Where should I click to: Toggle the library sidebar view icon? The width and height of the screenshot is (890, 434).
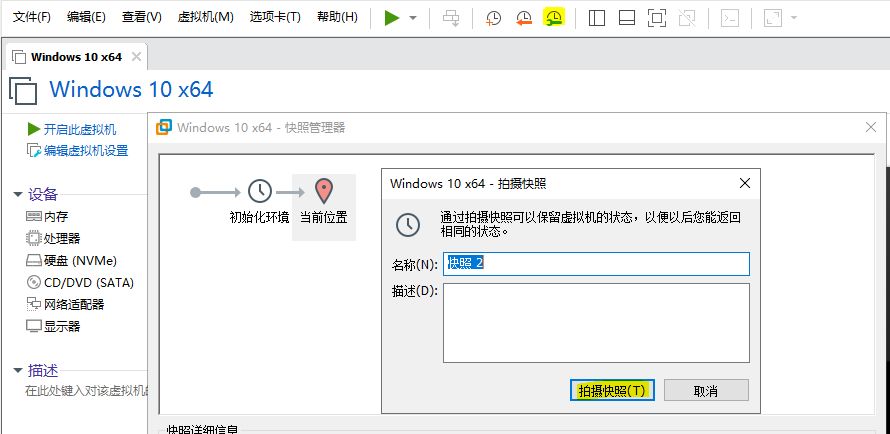click(597, 18)
